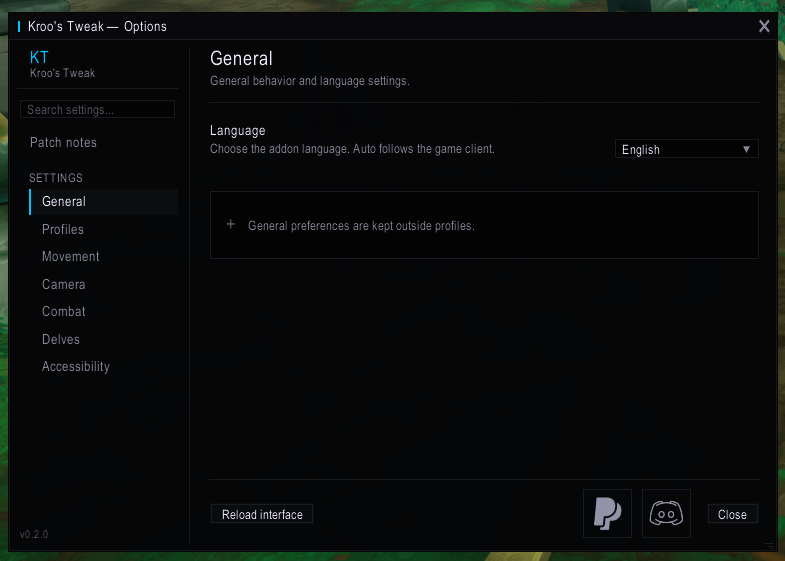785x561 pixels.
Task: Switch to Profiles settings
Action: pos(63,229)
